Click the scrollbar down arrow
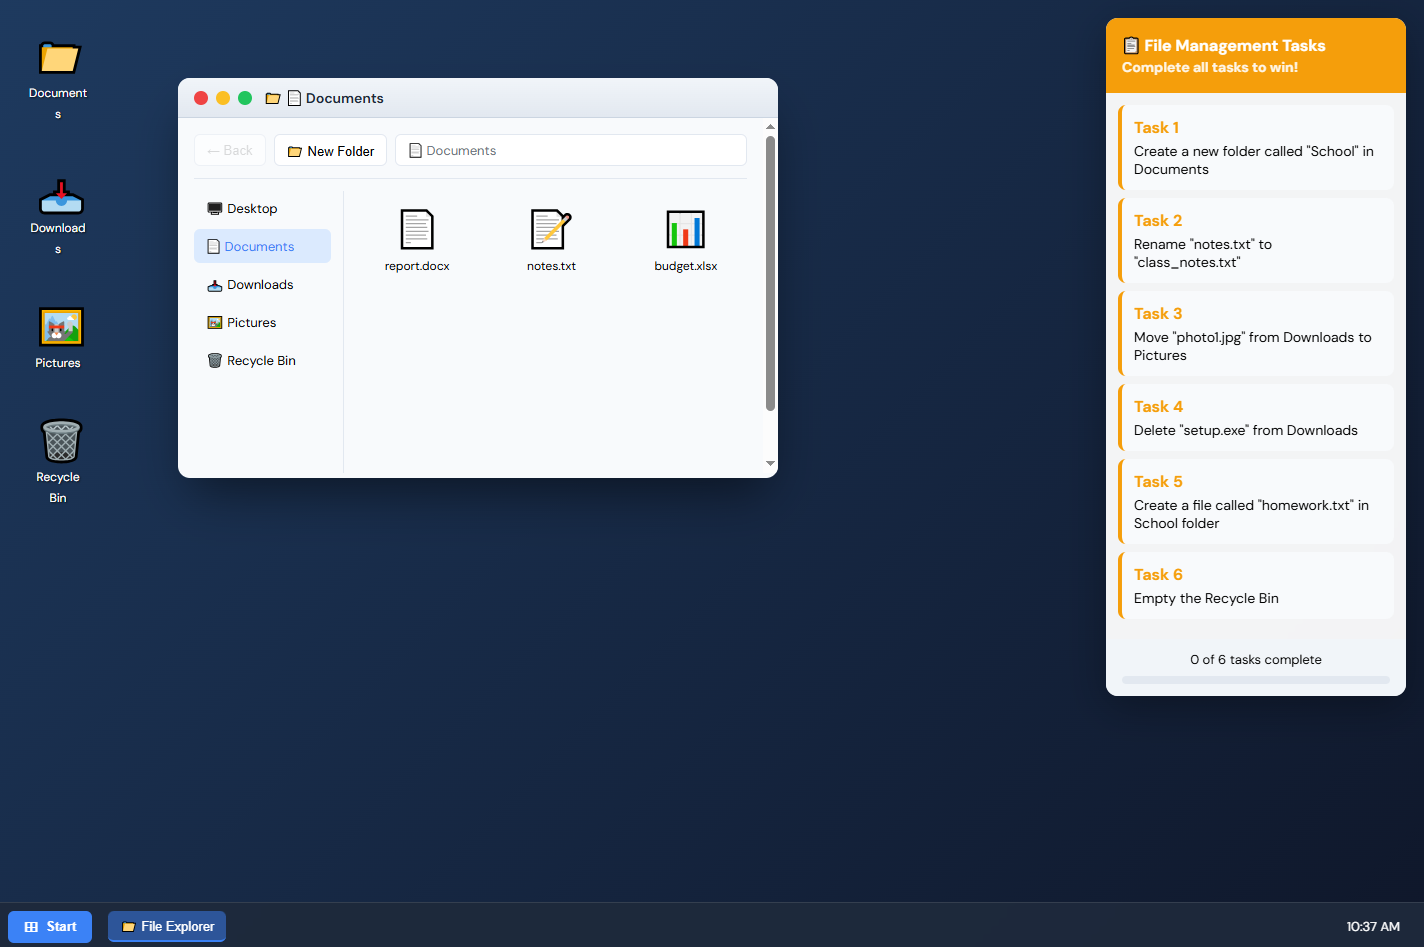The width and height of the screenshot is (1424, 947). tap(770, 463)
